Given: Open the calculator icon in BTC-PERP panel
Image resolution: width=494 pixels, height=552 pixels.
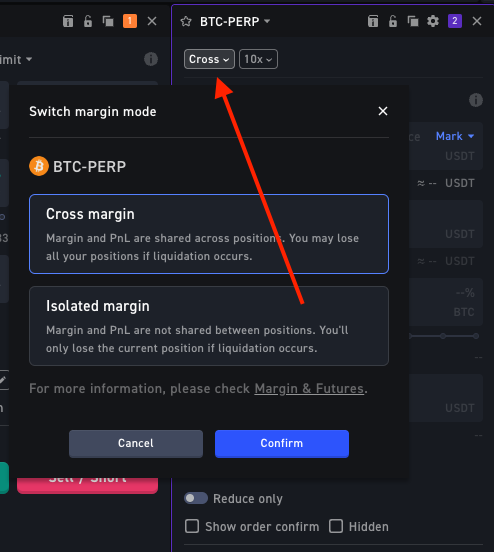Looking at the screenshot, I should (373, 21).
